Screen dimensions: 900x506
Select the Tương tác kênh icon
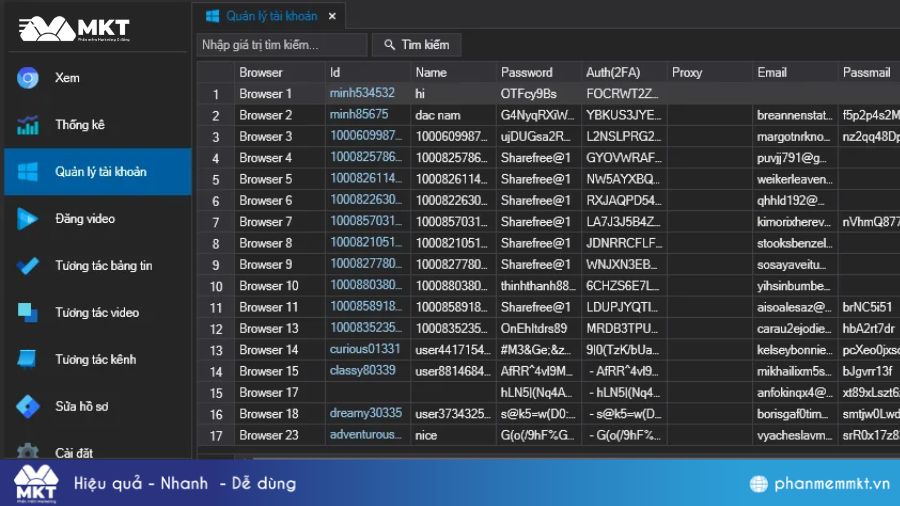(x=28, y=360)
